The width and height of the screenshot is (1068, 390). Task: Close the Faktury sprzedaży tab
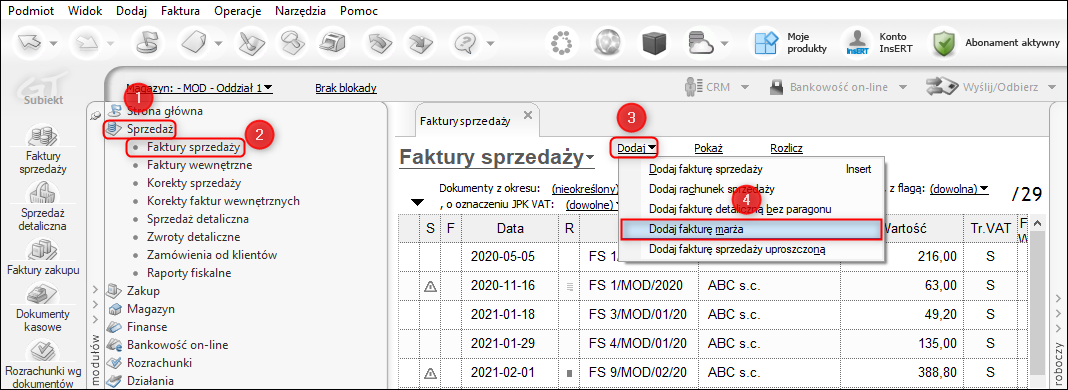pyautogui.click(x=527, y=115)
